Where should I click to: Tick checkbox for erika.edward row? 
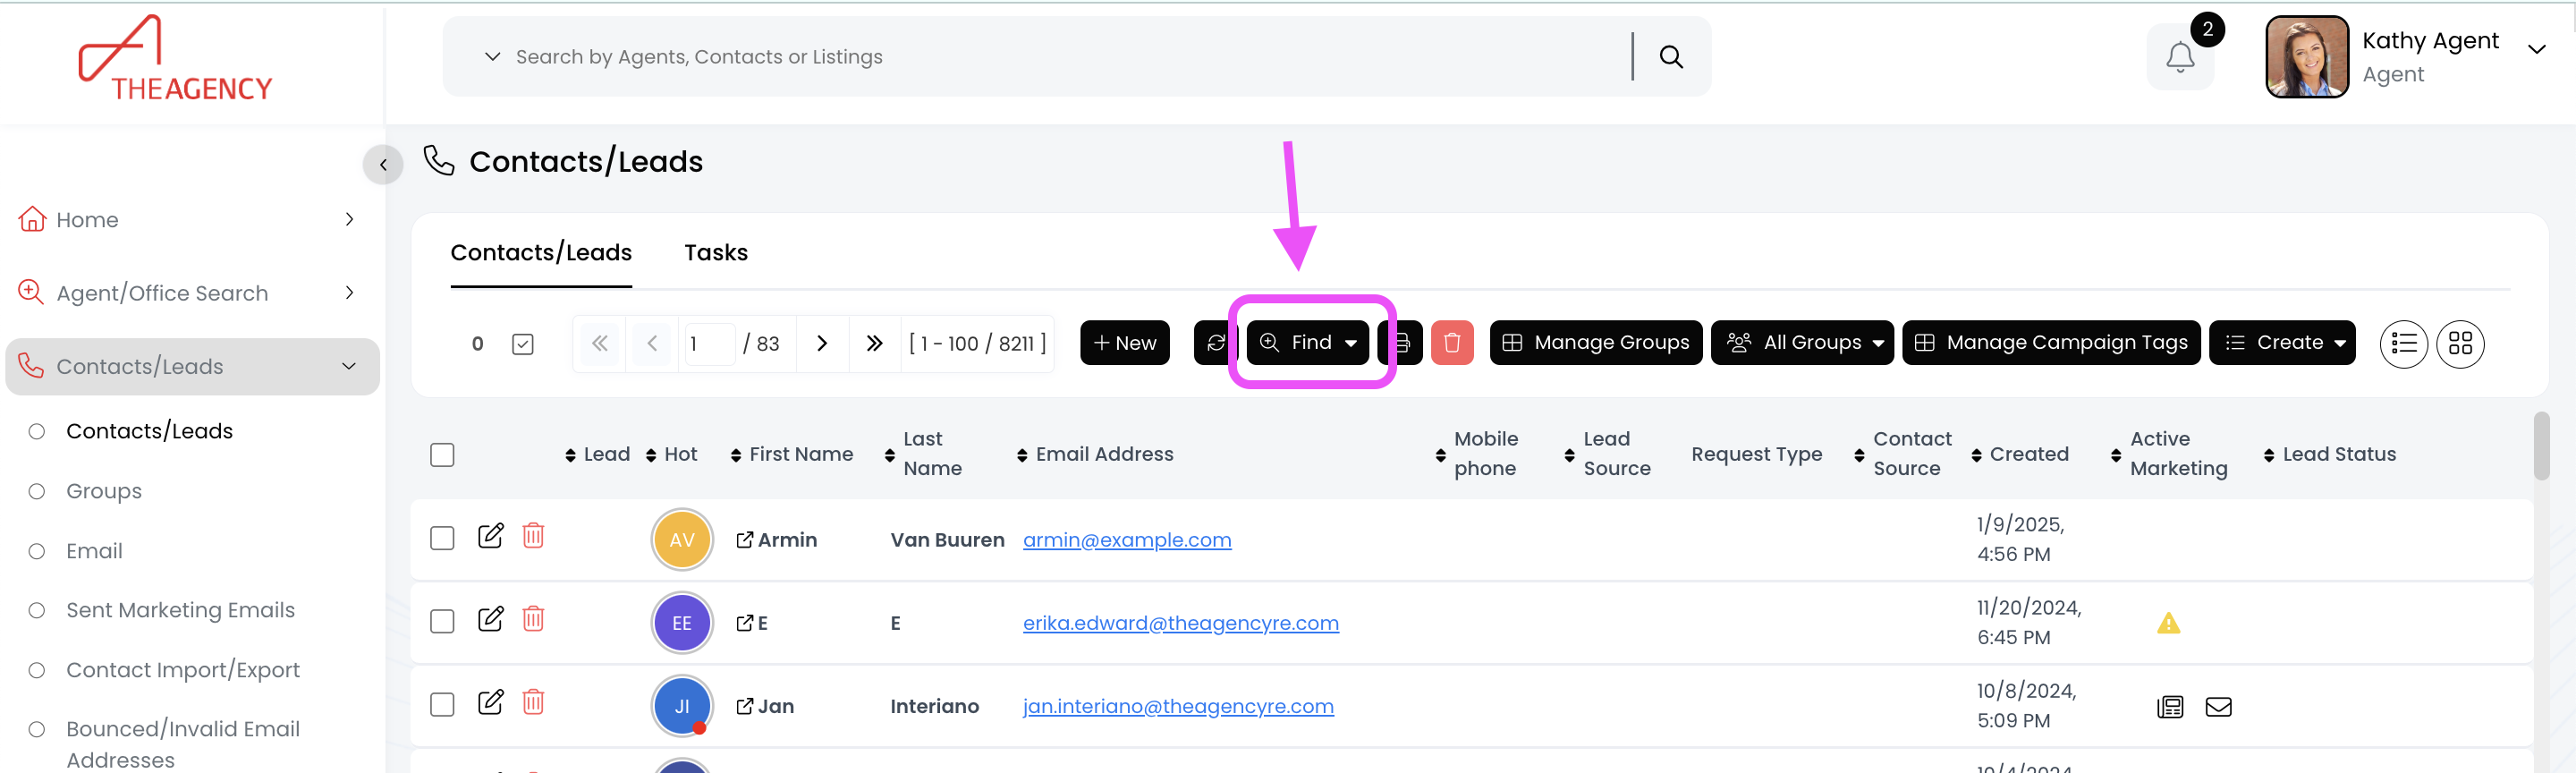coord(442,622)
